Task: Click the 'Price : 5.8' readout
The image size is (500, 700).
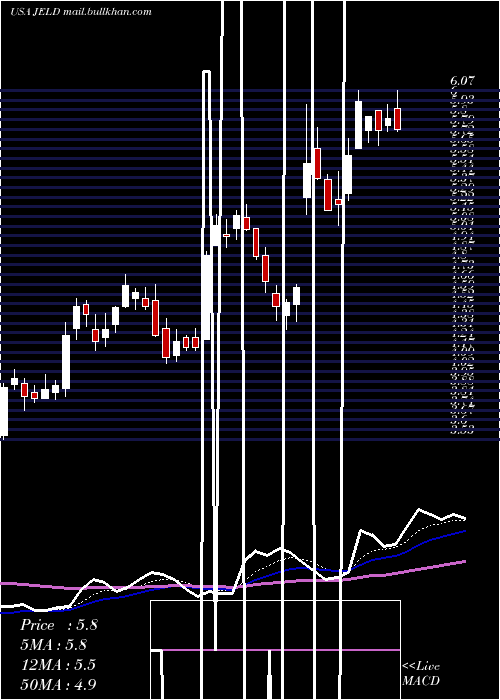Action: (58, 625)
